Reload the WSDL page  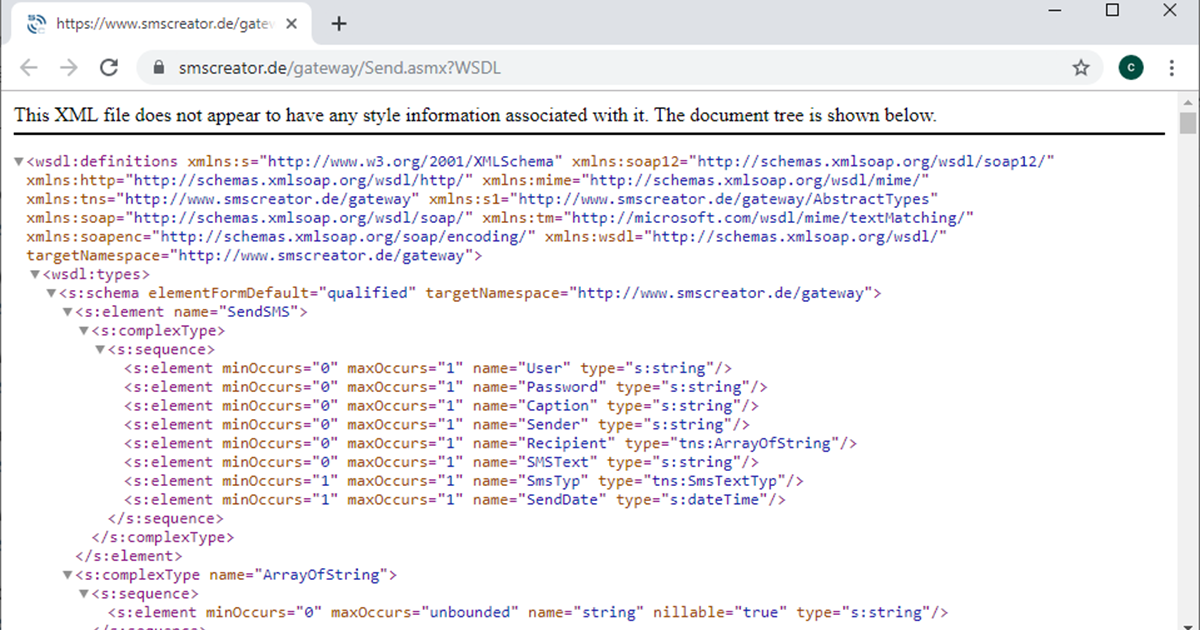(109, 68)
